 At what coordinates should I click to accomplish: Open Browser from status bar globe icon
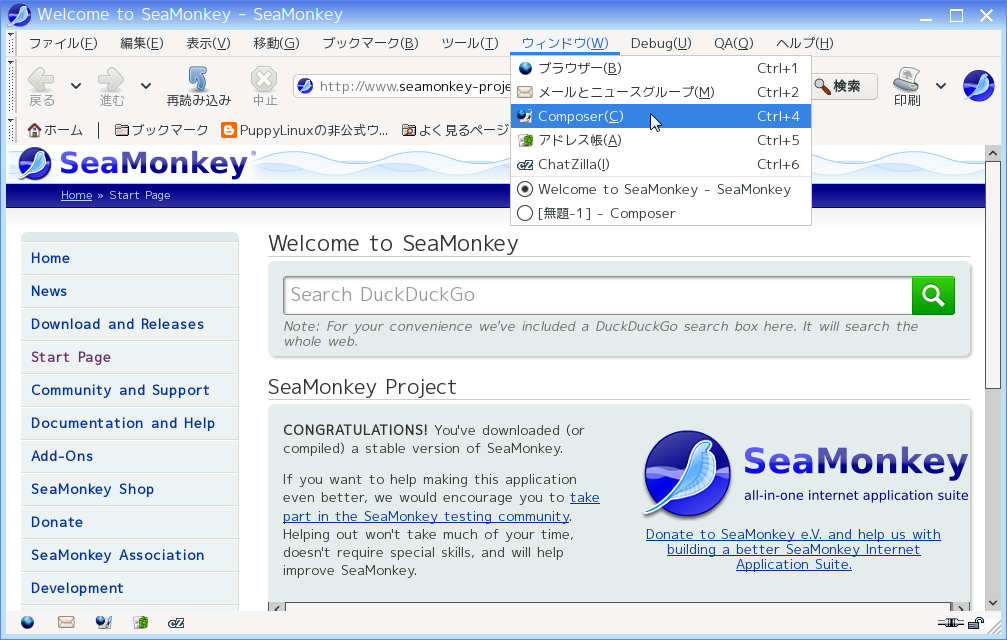[28, 622]
